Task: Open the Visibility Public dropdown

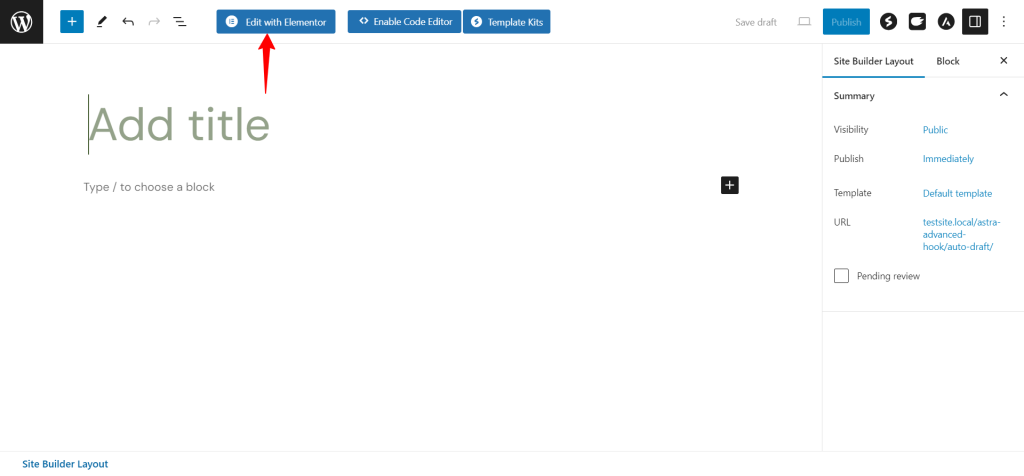Action: [x=935, y=130]
